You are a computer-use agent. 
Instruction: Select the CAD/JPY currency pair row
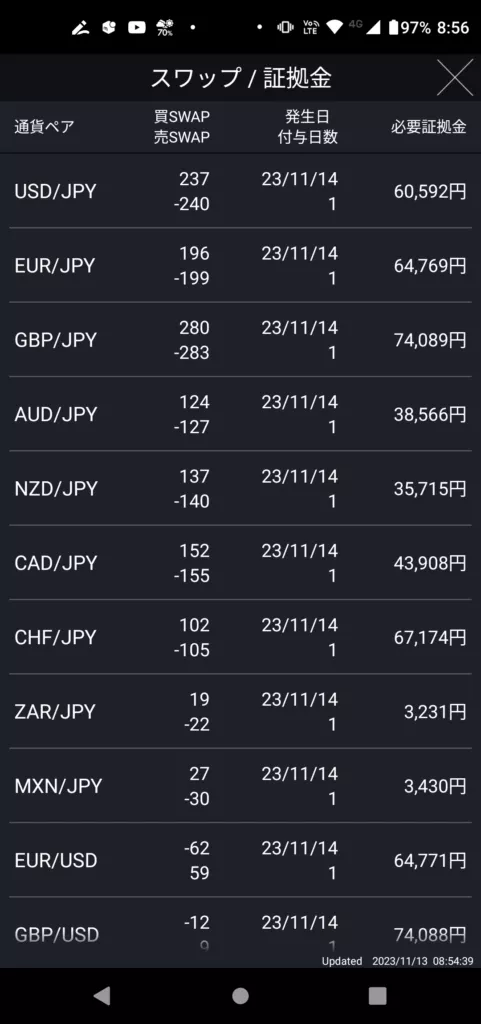(240, 563)
